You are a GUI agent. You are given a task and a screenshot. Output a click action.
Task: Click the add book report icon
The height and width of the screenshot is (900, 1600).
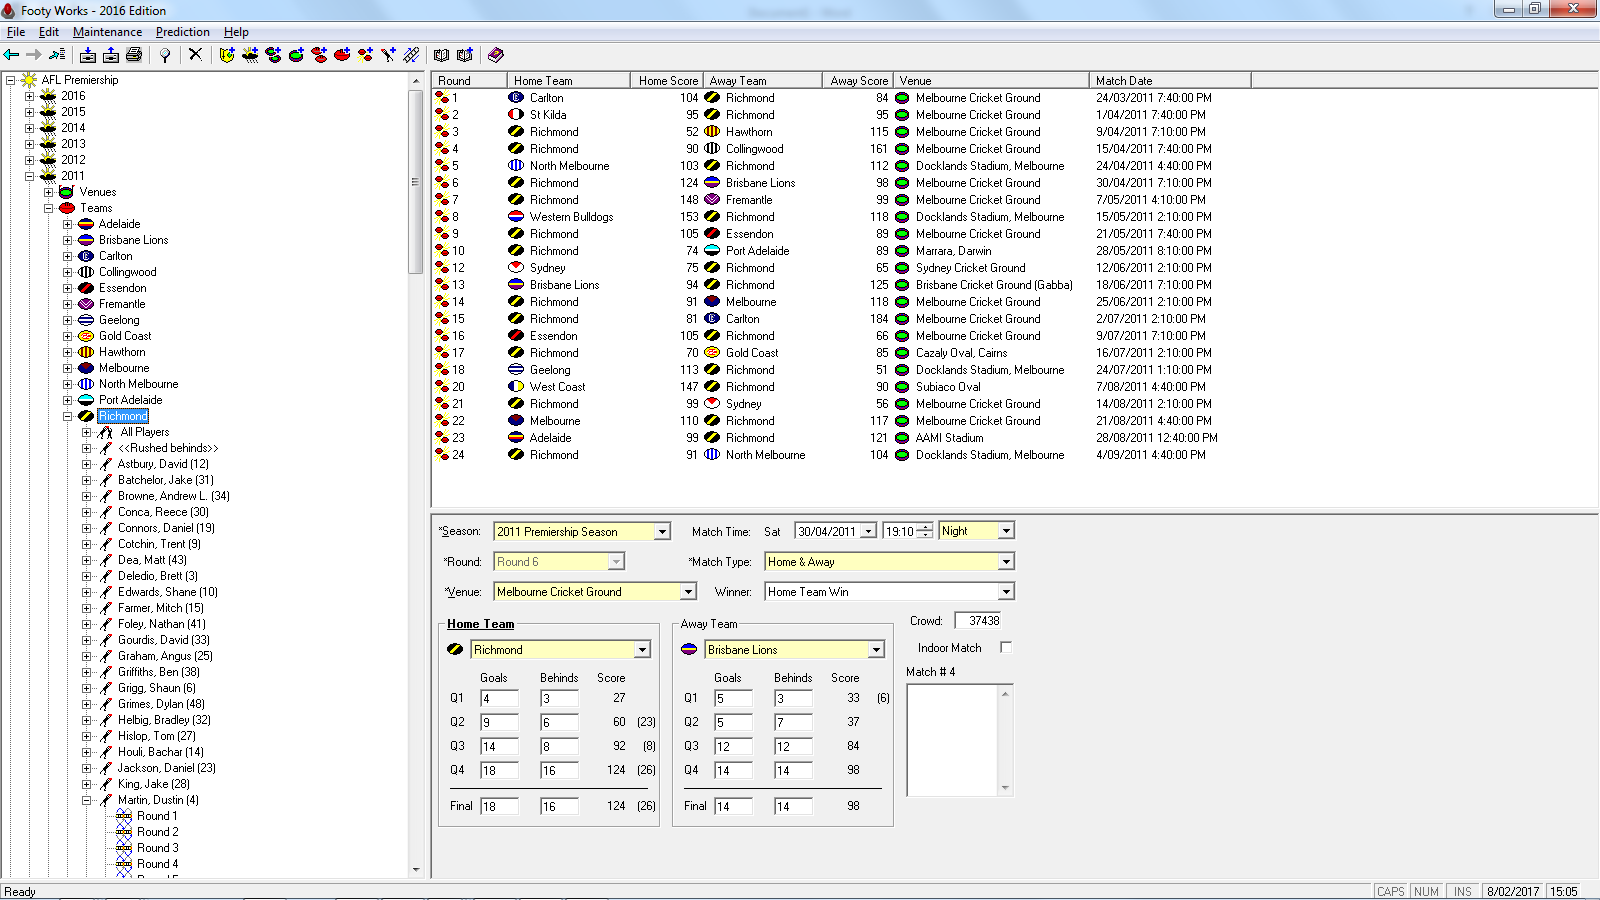click(x=464, y=55)
